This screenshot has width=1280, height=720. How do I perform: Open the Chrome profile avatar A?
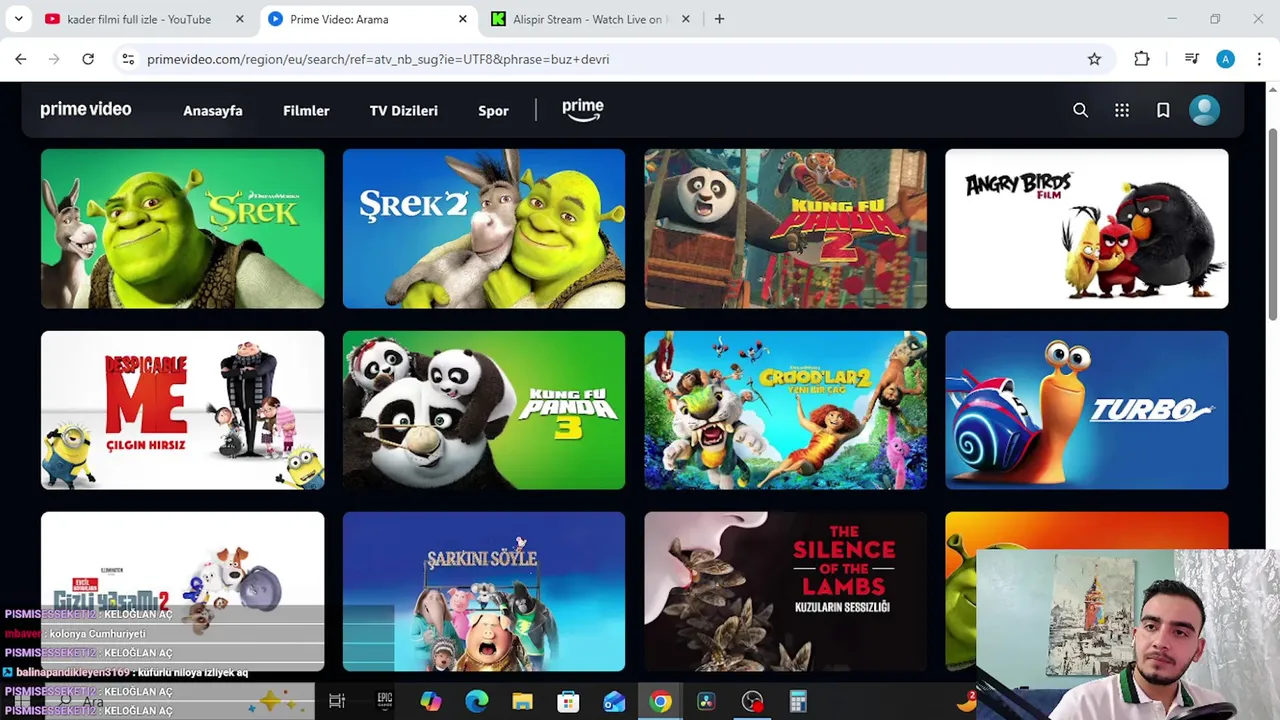click(1225, 59)
